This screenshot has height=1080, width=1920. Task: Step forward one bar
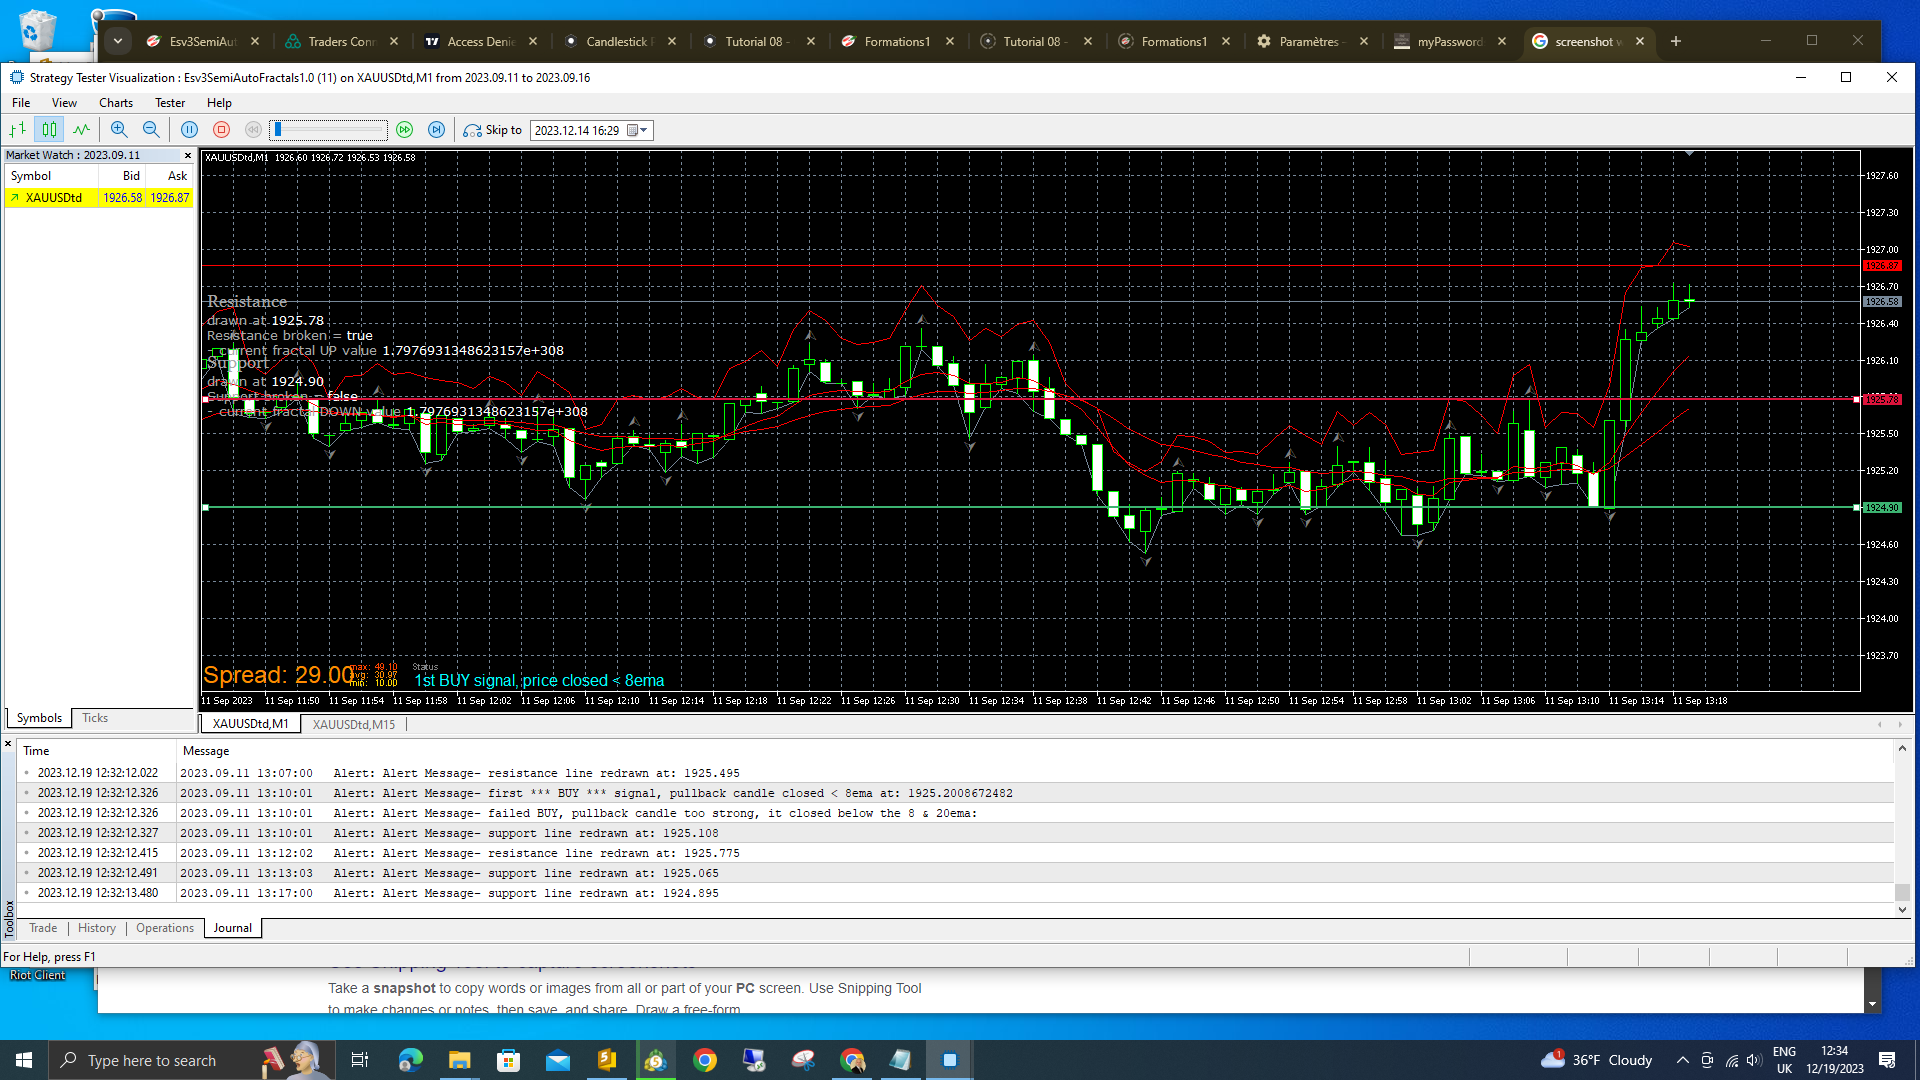[436, 130]
